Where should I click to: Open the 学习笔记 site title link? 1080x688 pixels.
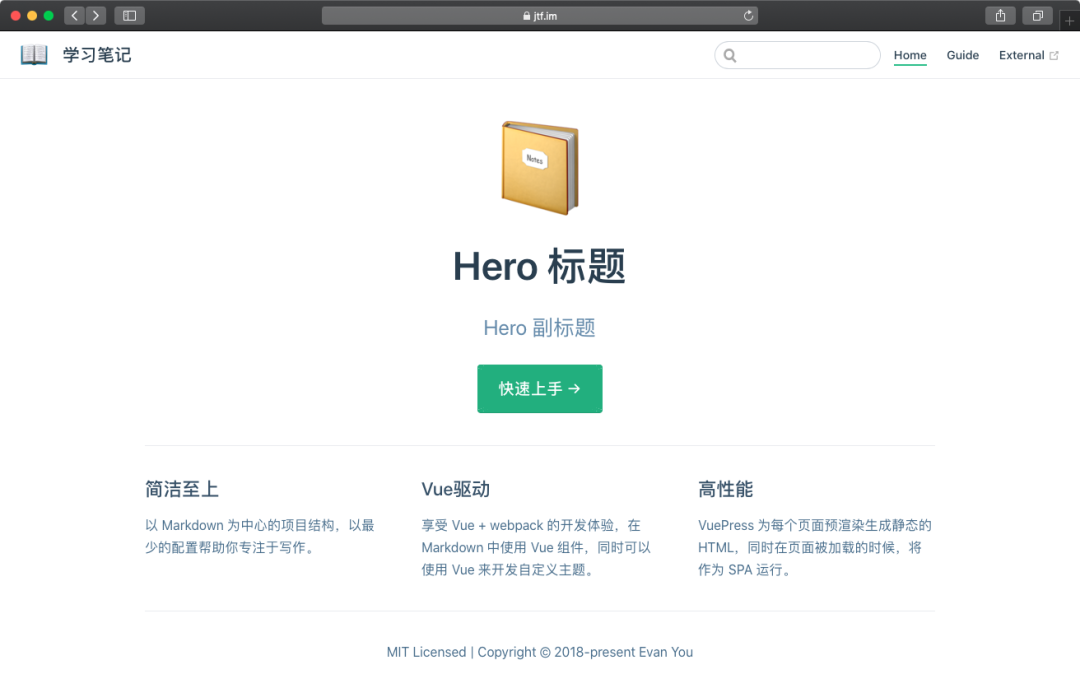pyautogui.click(x=97, y=55)
